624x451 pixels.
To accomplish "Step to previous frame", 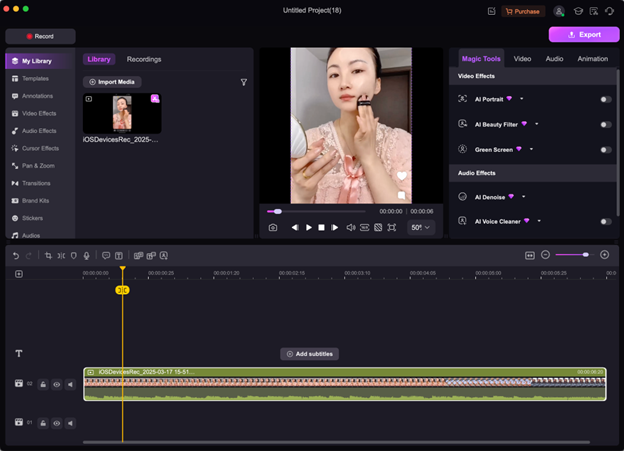I will click(x=295, y=227).
